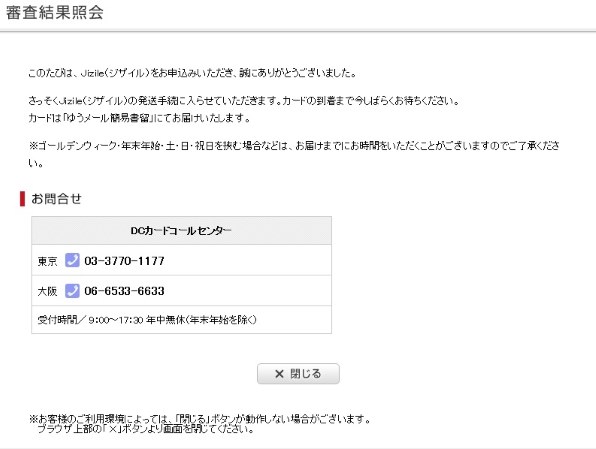Click the 審査結果照会 page title
This screenshot has height=449, width=596.
click(54, 12)
